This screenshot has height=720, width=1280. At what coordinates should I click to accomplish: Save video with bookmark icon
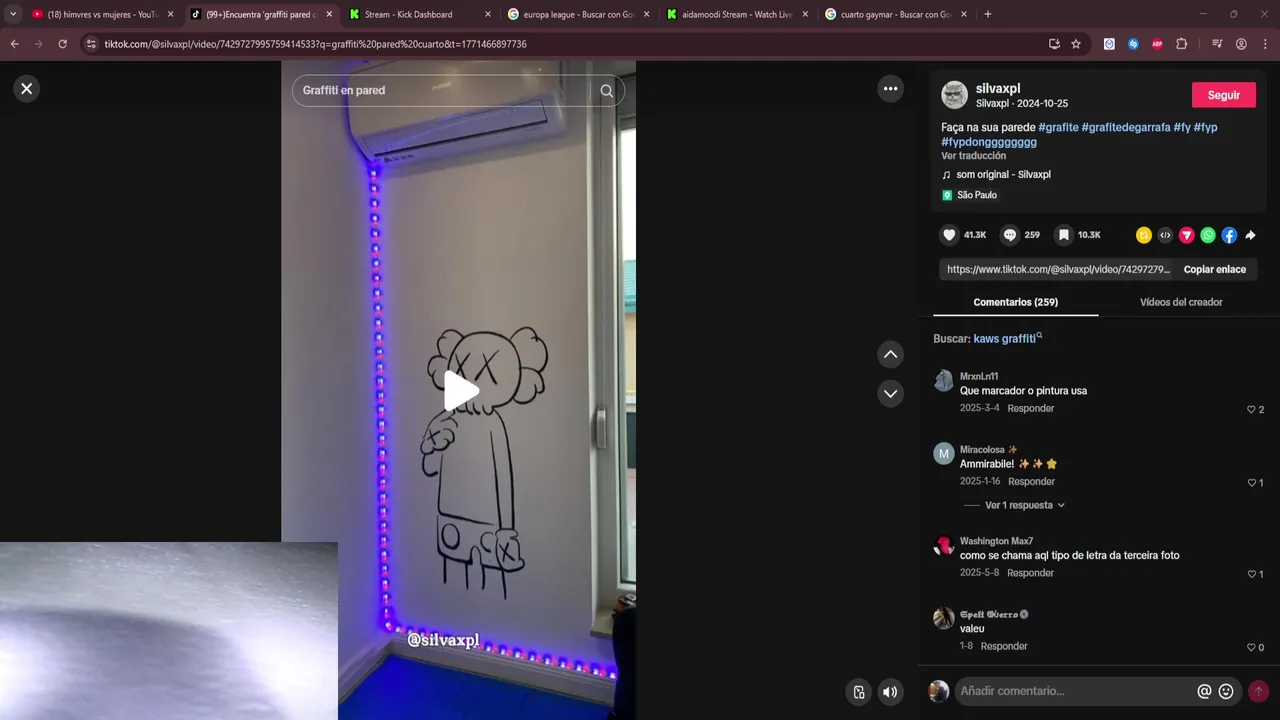[x=1064, y=235]
